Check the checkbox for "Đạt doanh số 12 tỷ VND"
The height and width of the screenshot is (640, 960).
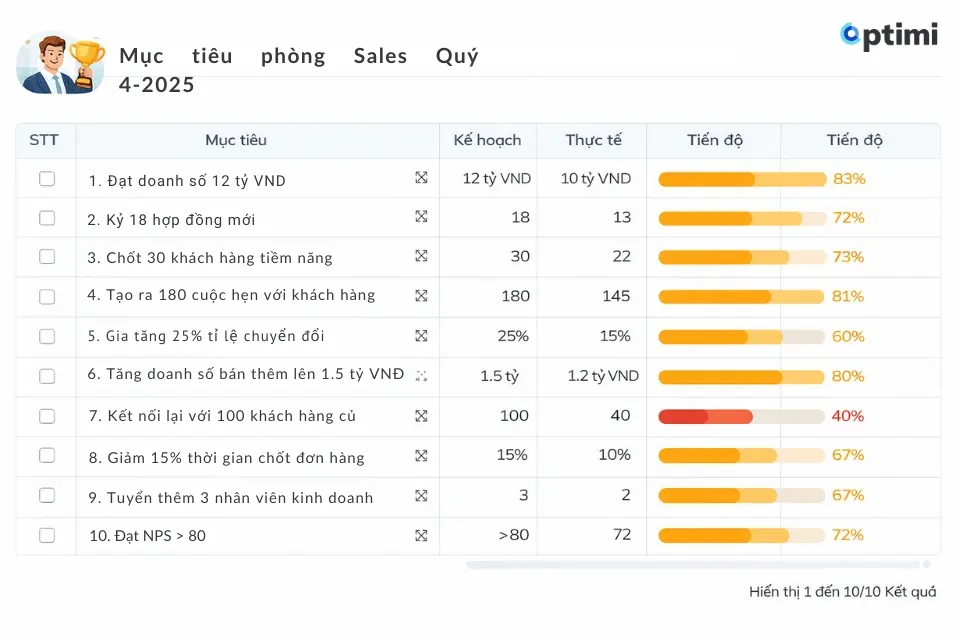(45, 179)
